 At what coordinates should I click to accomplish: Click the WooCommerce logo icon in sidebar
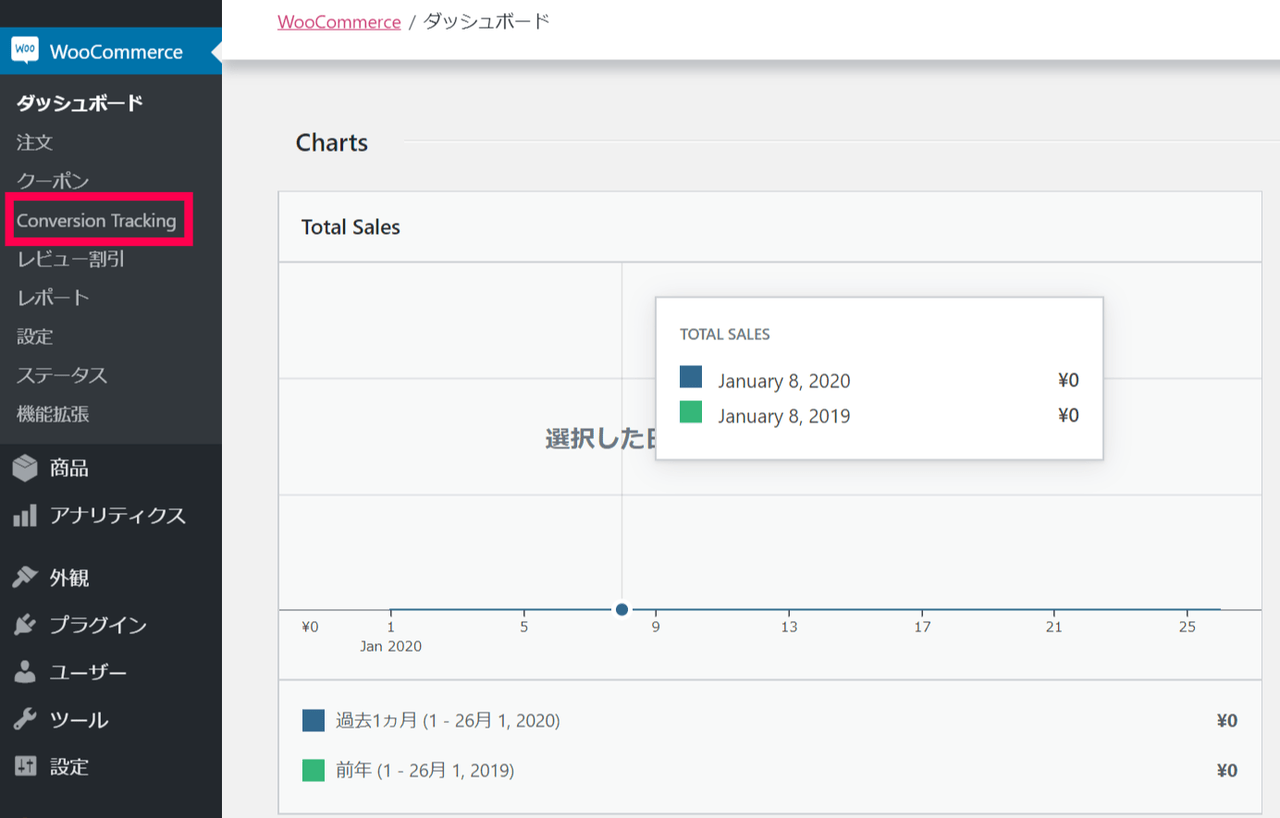click(25, 51)
